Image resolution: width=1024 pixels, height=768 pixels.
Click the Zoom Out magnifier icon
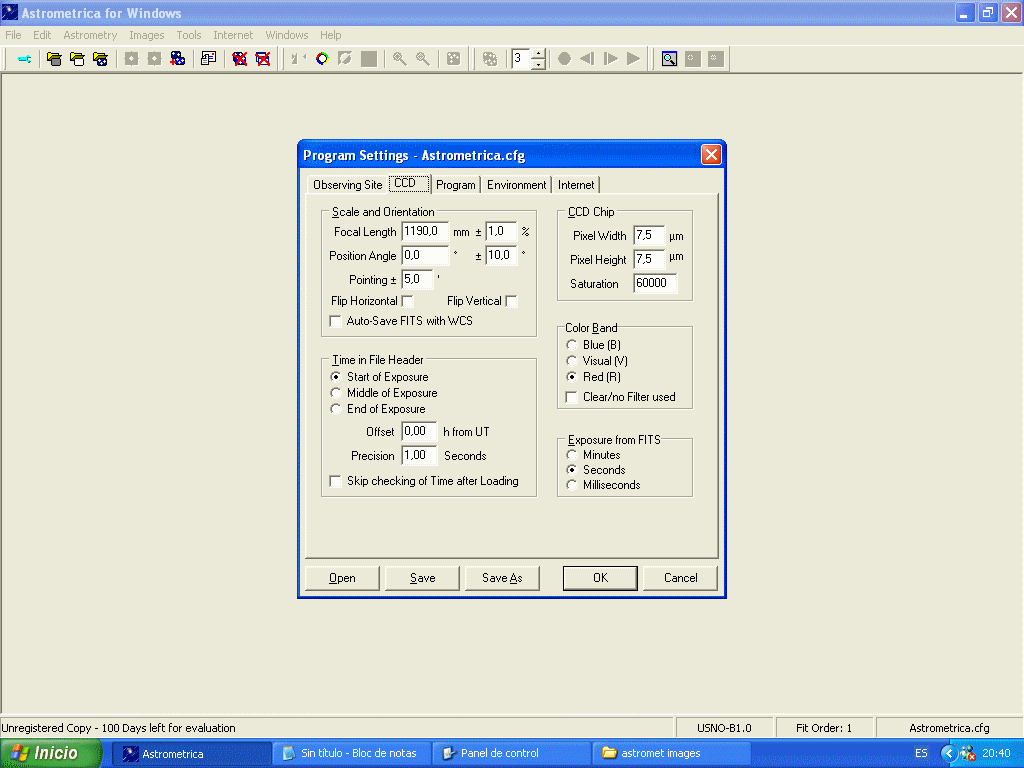coord(423,59)
